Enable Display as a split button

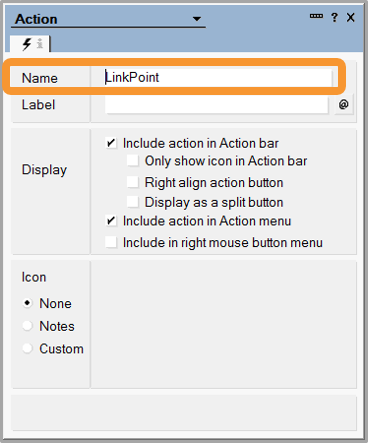[x=133, y=202]
